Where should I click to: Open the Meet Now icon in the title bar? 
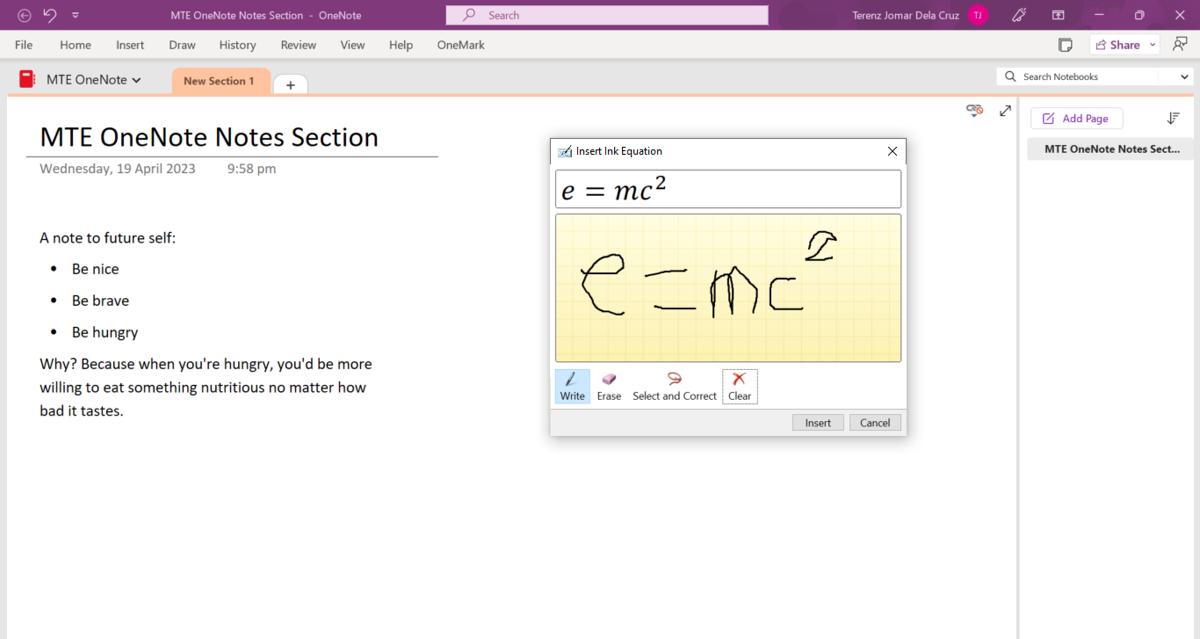(x=1058, y=15)
